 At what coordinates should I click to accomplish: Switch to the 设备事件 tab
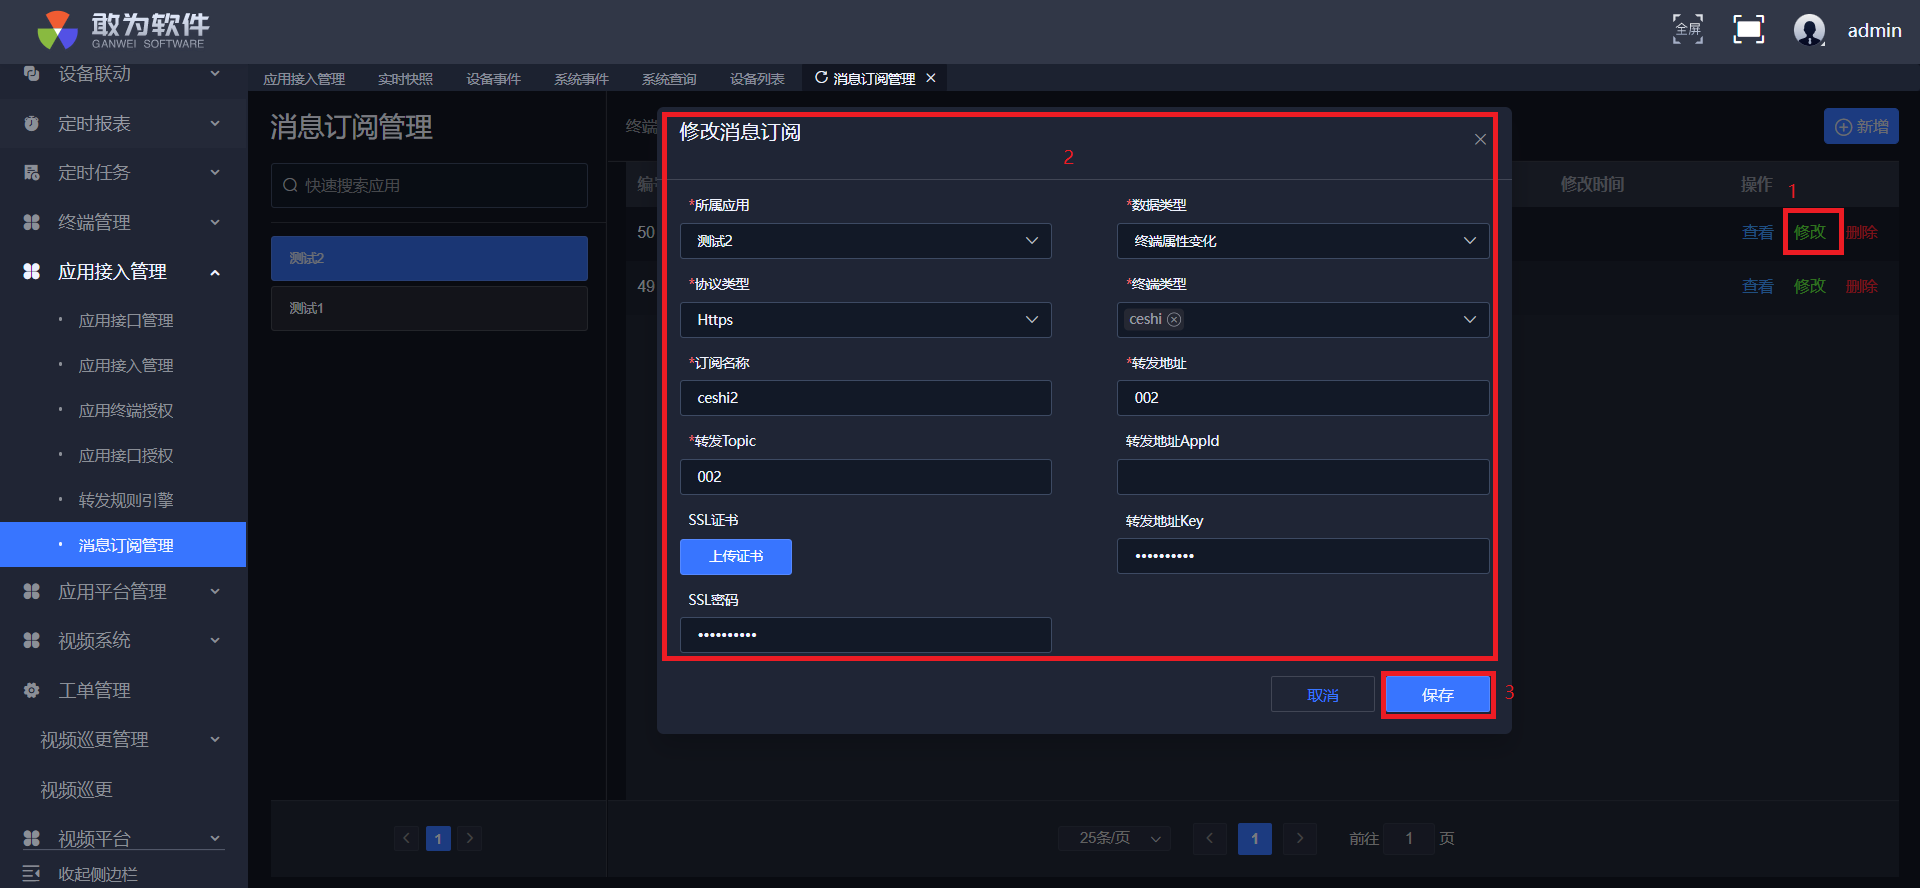point(493,79)
